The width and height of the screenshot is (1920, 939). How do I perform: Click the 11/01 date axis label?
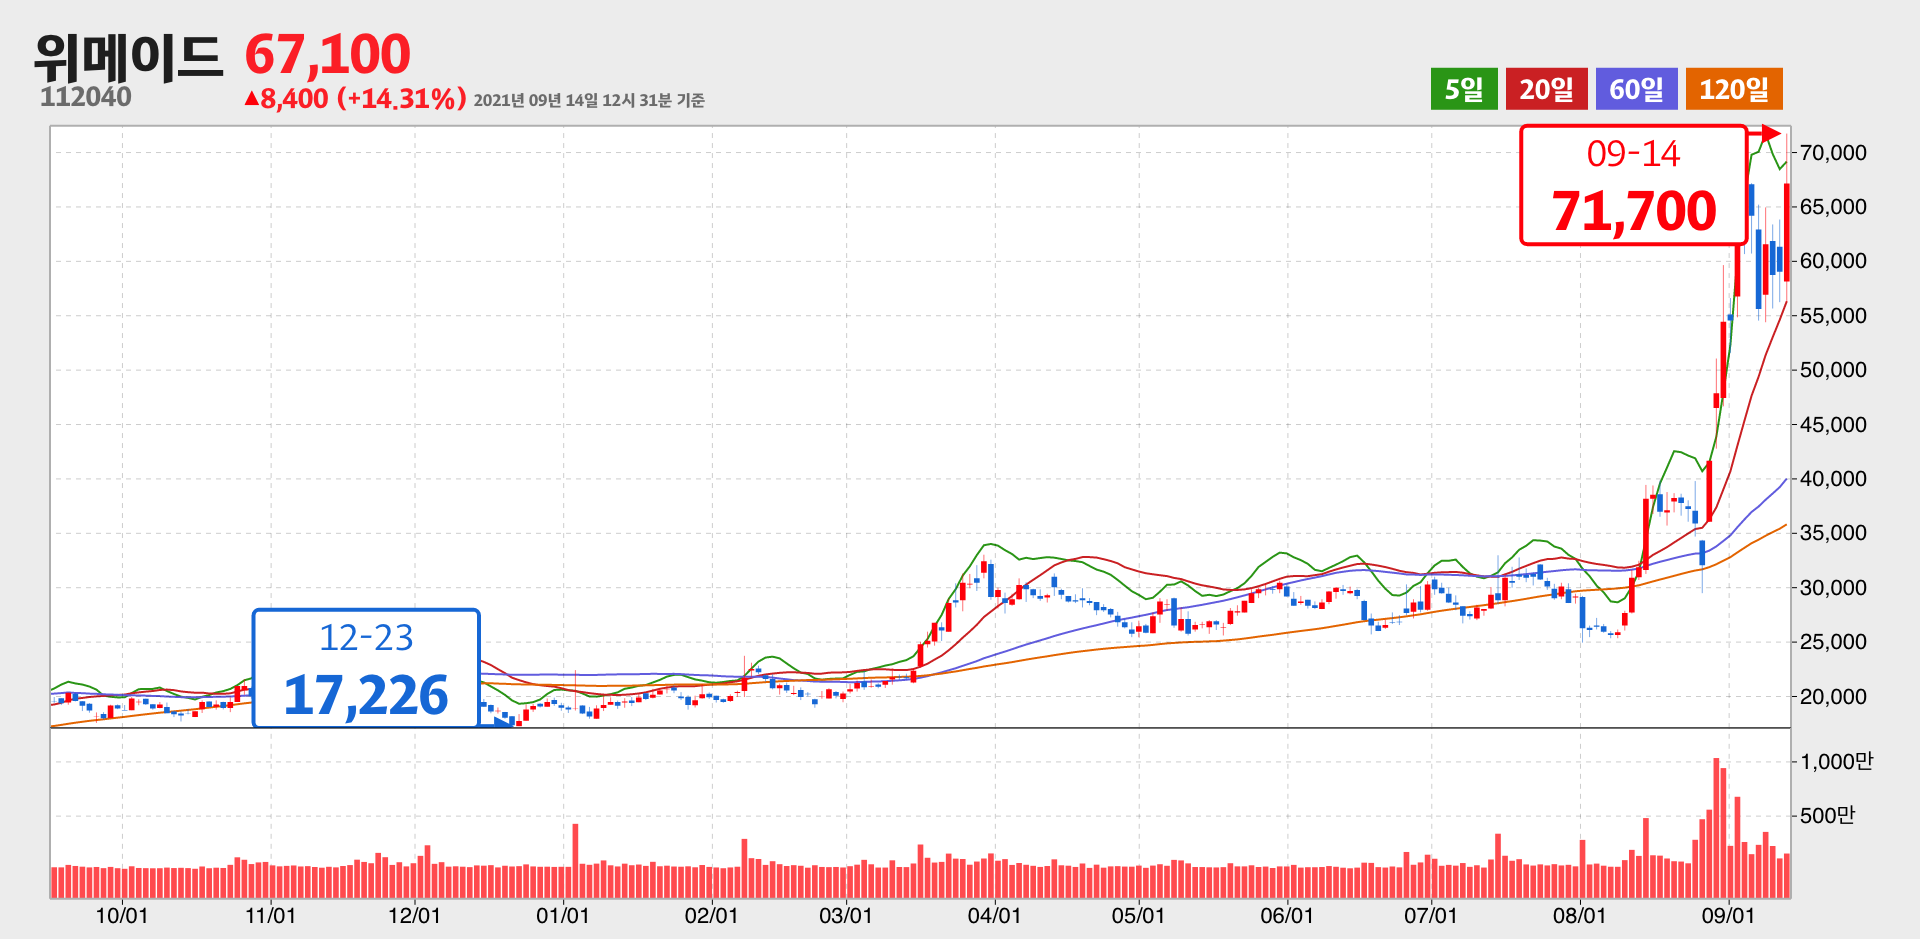(270, 915)
